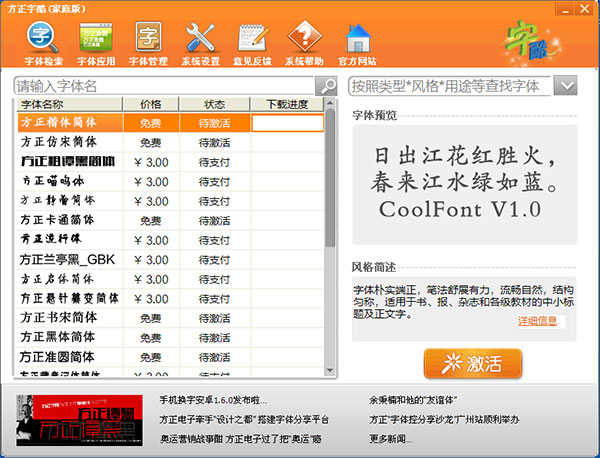600x458 pixels.
Task: Open the 更多新闻 link
Action: click(391, 439)
